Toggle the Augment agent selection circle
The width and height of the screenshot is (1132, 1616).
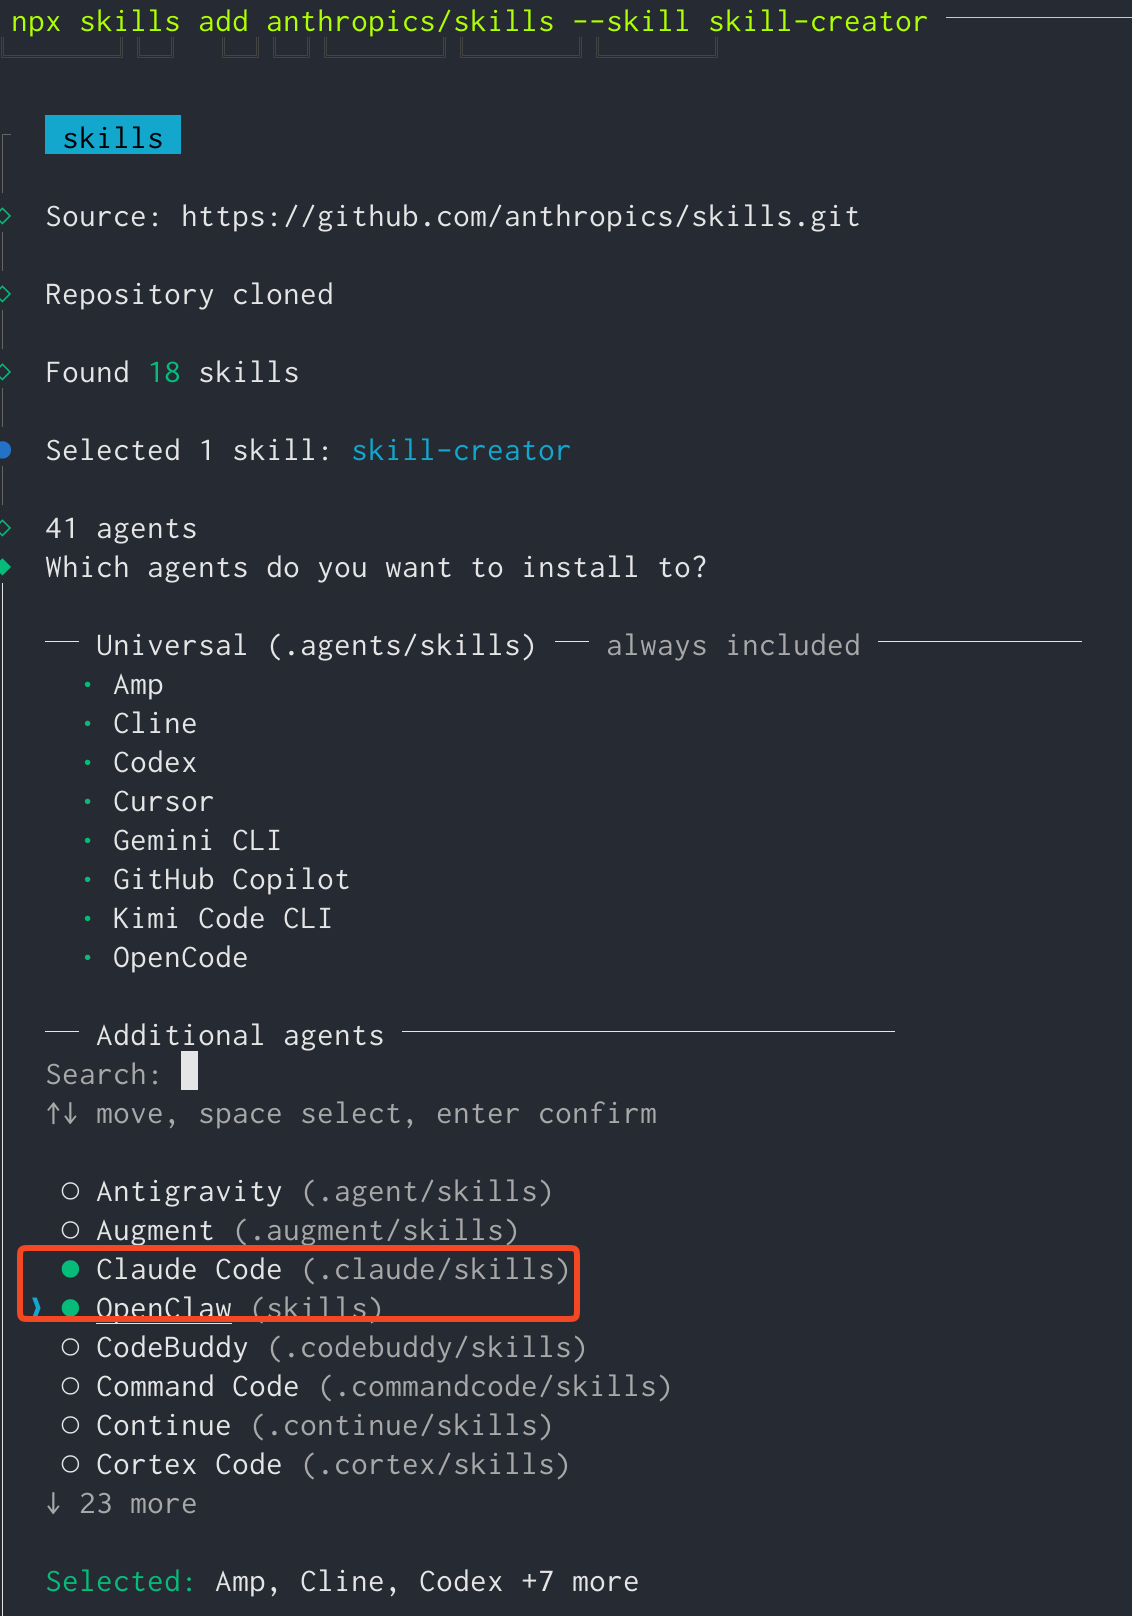click(x=70, y=1230)
